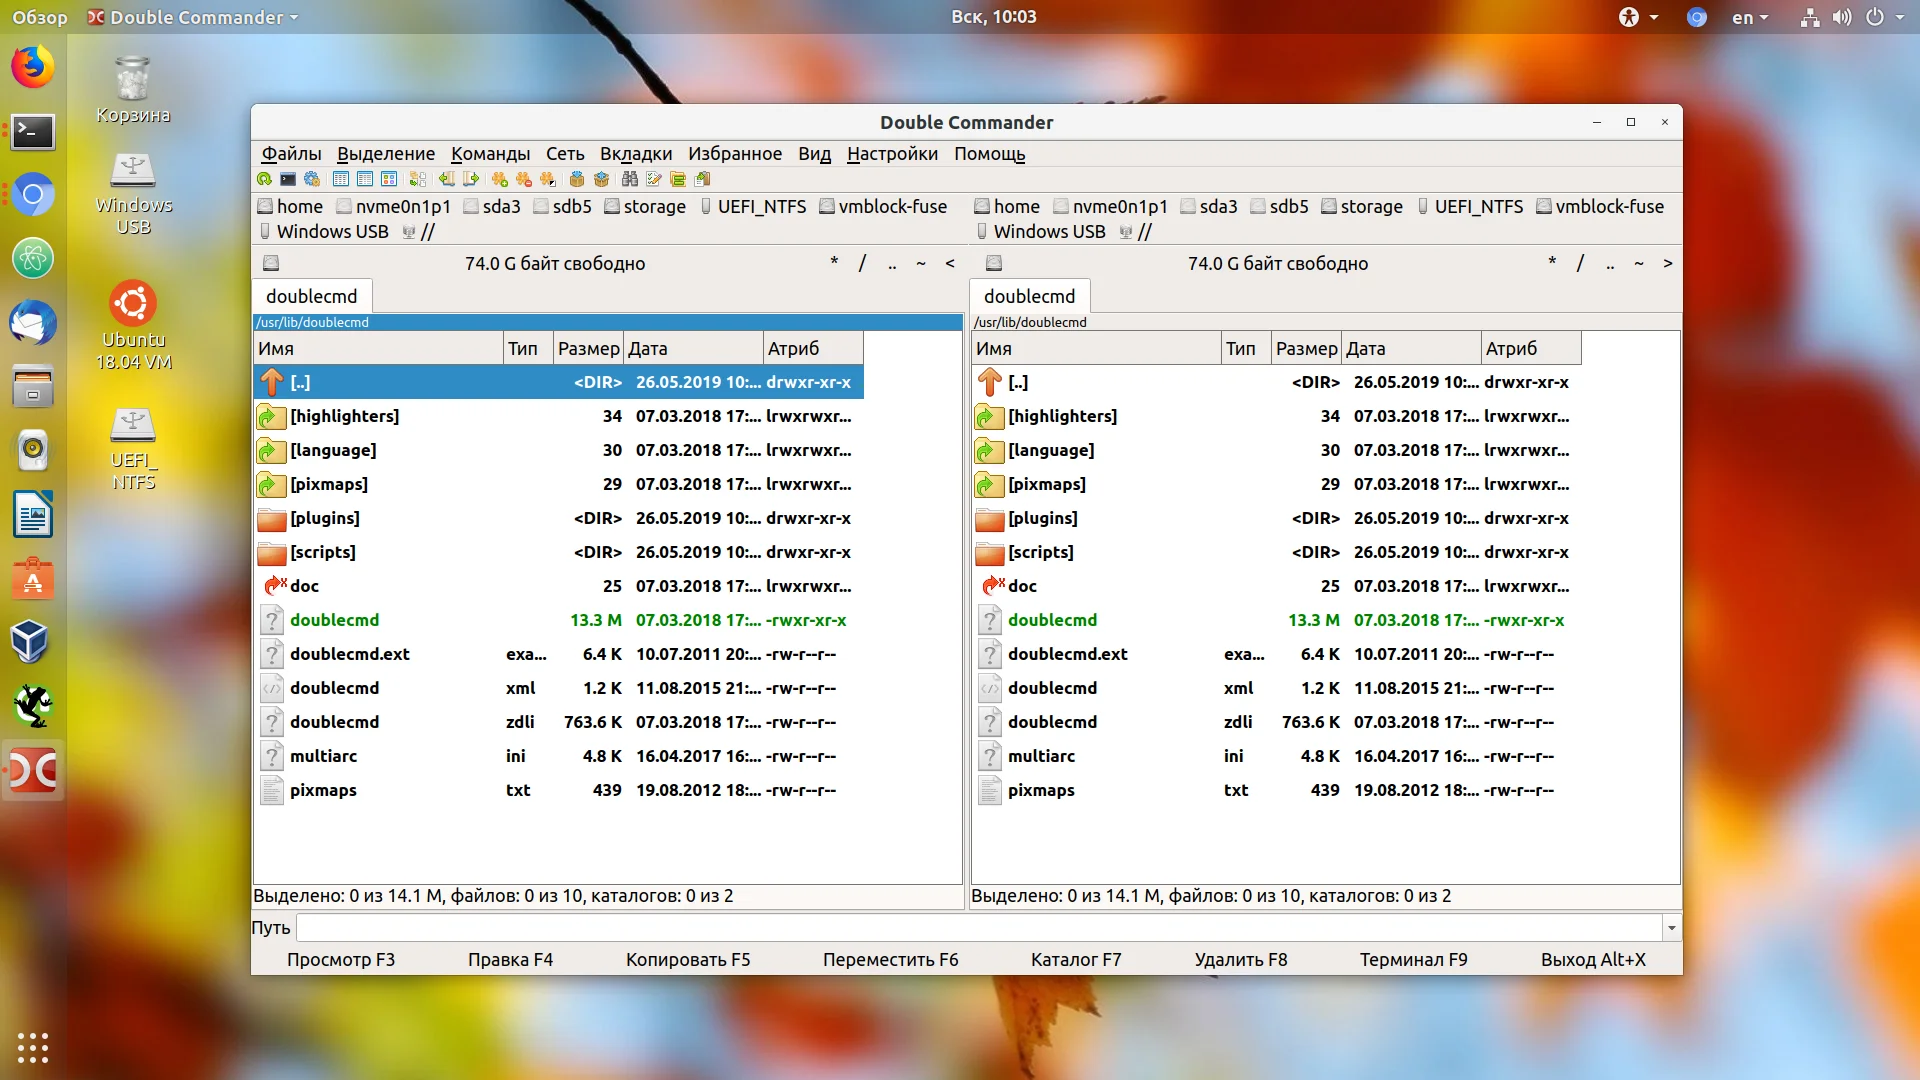Open file search binoculars icon
Viewport: 1920px width, 1080px height.
629,179
